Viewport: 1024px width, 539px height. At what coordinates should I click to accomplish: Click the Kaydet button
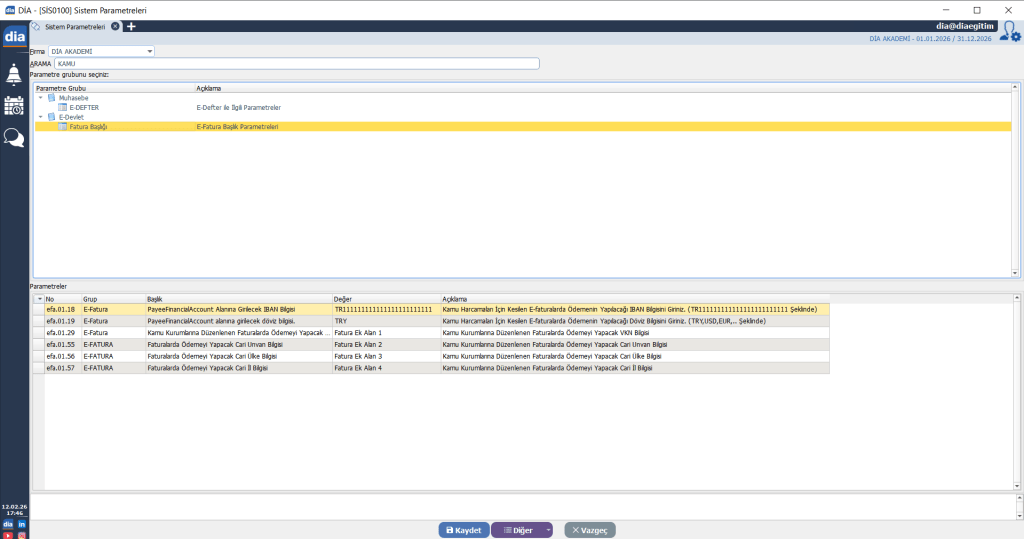(463, 530)
